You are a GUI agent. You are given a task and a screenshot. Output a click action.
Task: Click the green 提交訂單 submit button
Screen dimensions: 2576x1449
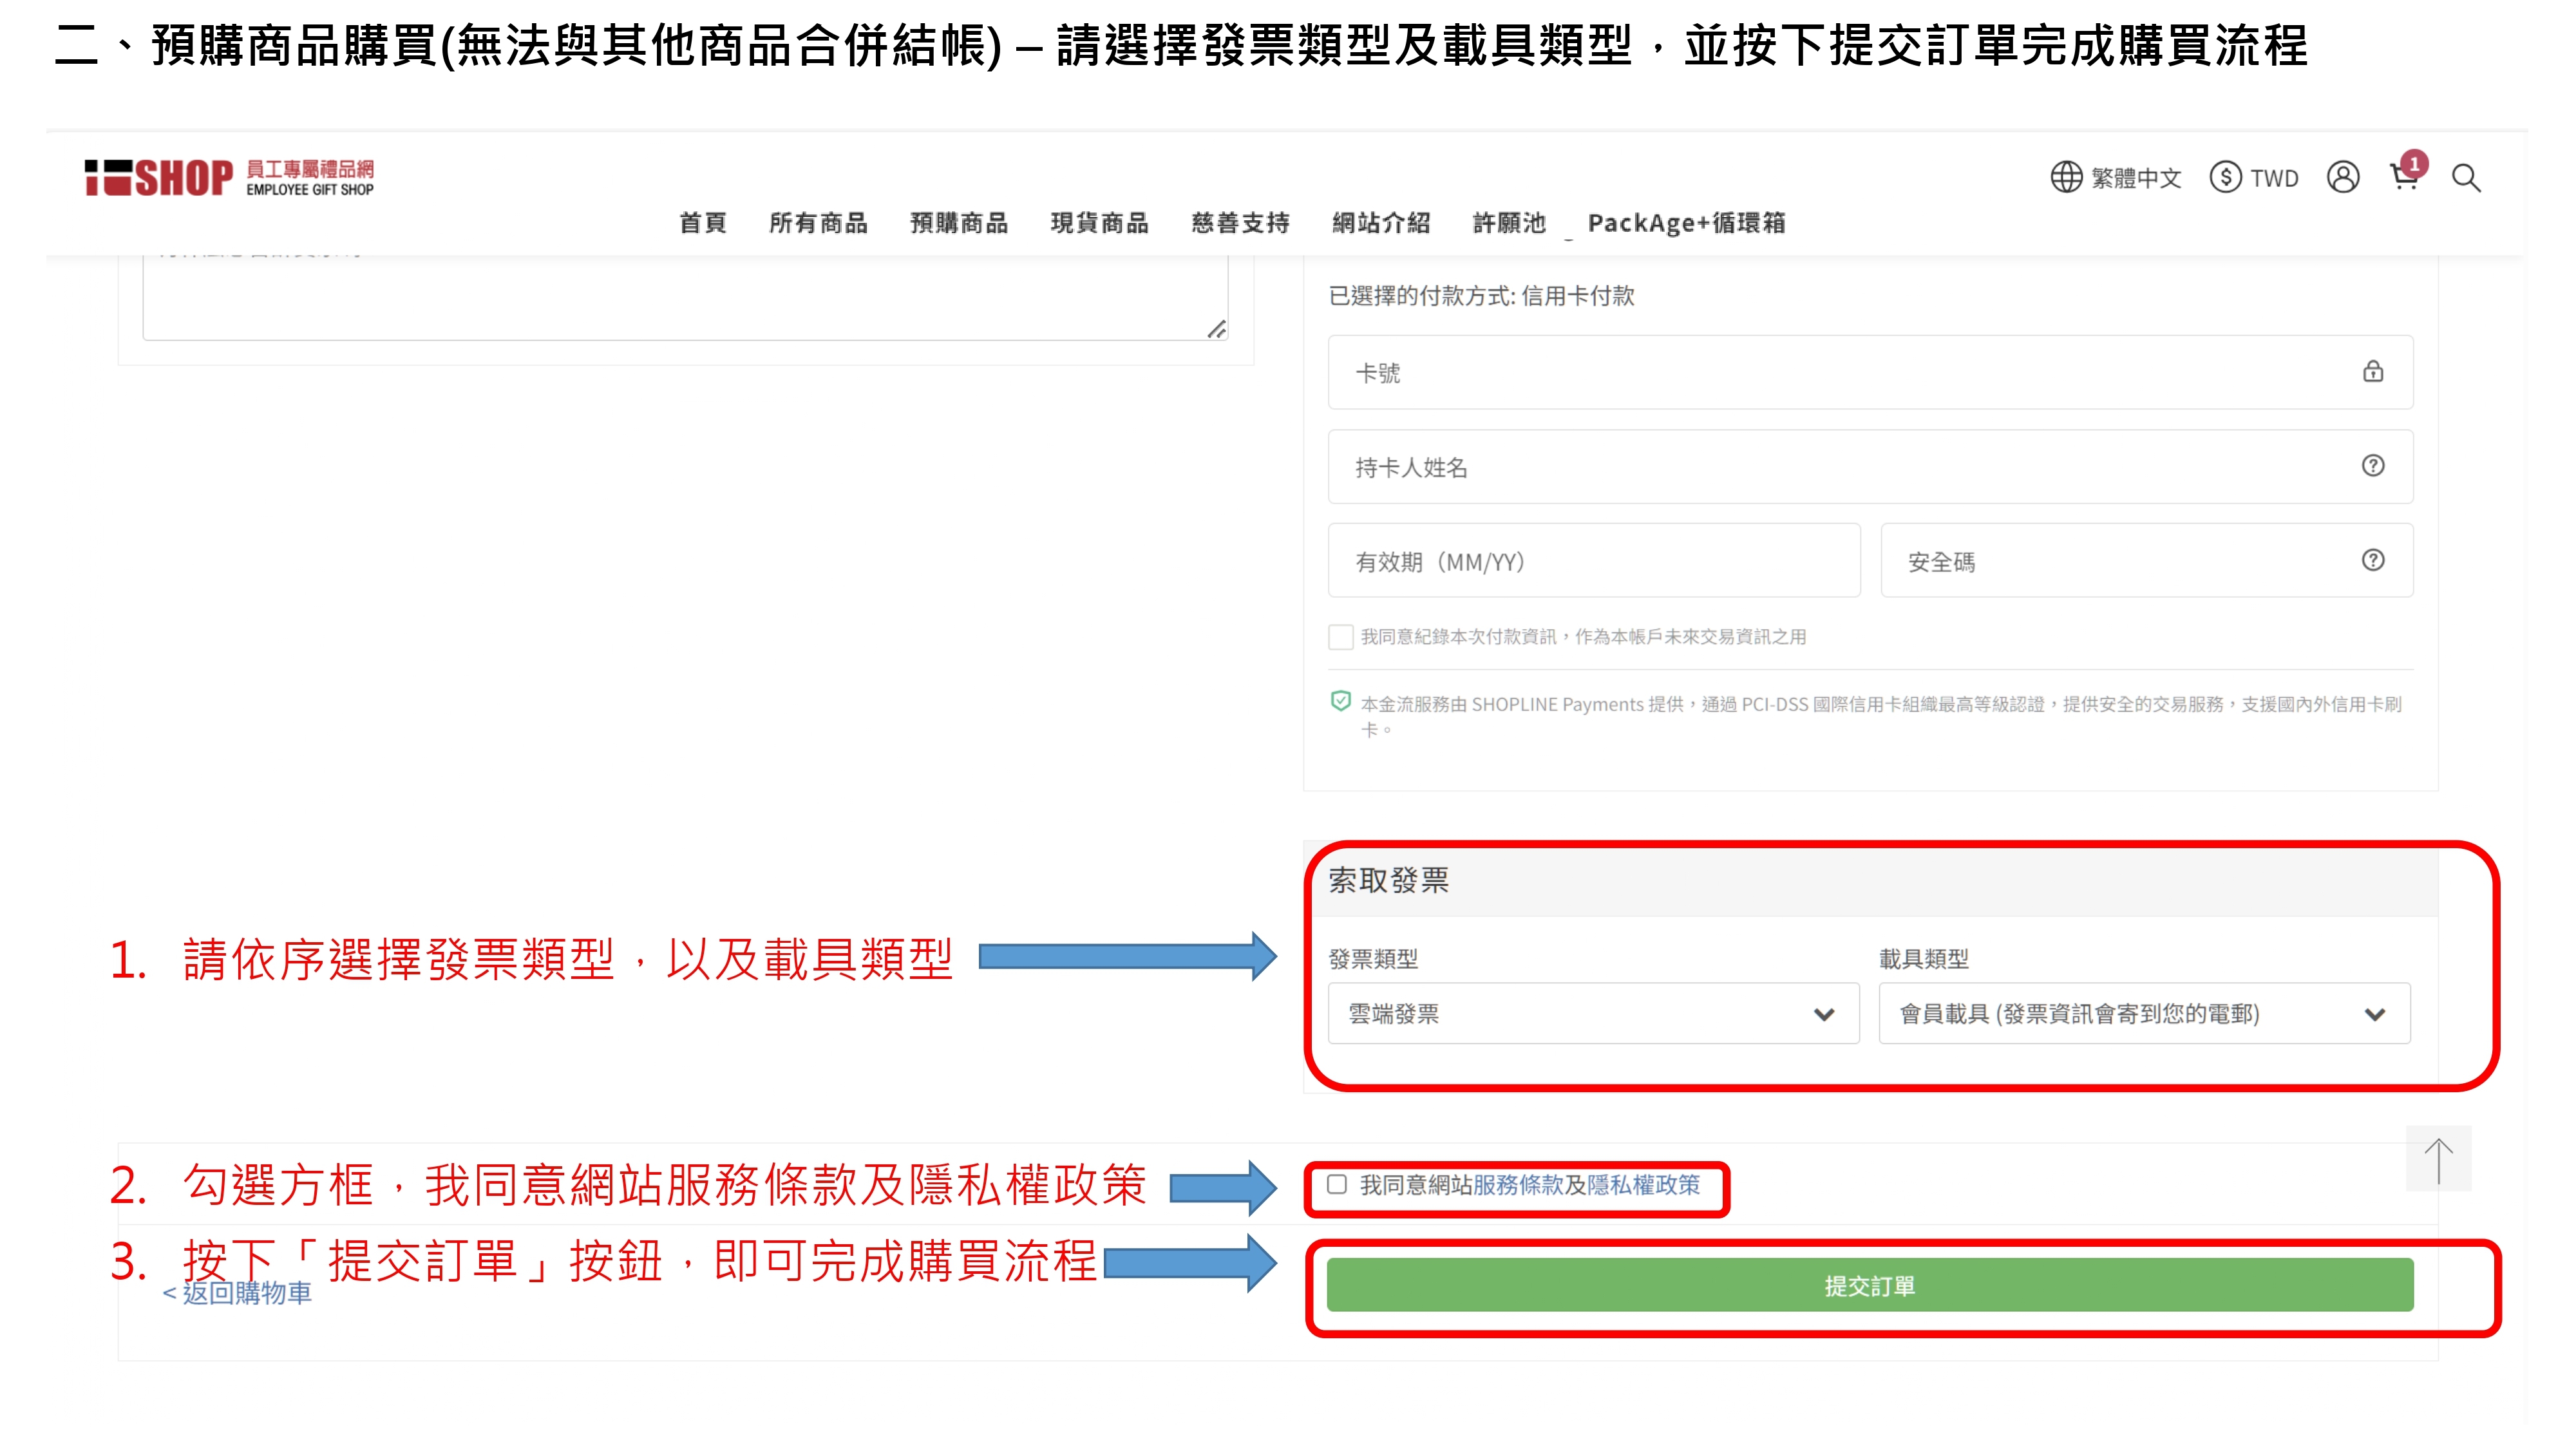[1870, 1285]
